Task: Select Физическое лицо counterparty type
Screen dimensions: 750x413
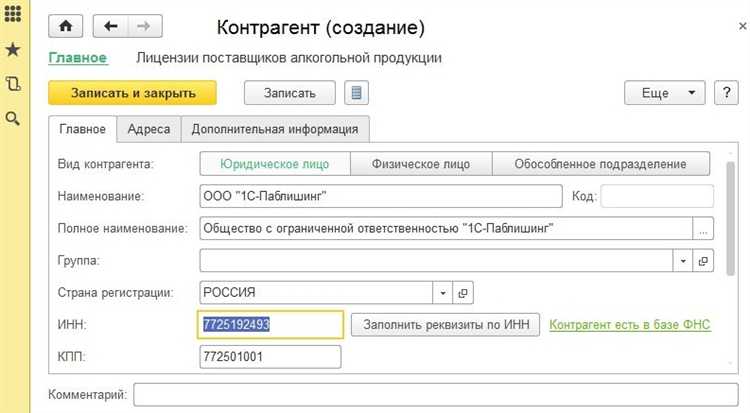Action: click(x=421, y=164)
